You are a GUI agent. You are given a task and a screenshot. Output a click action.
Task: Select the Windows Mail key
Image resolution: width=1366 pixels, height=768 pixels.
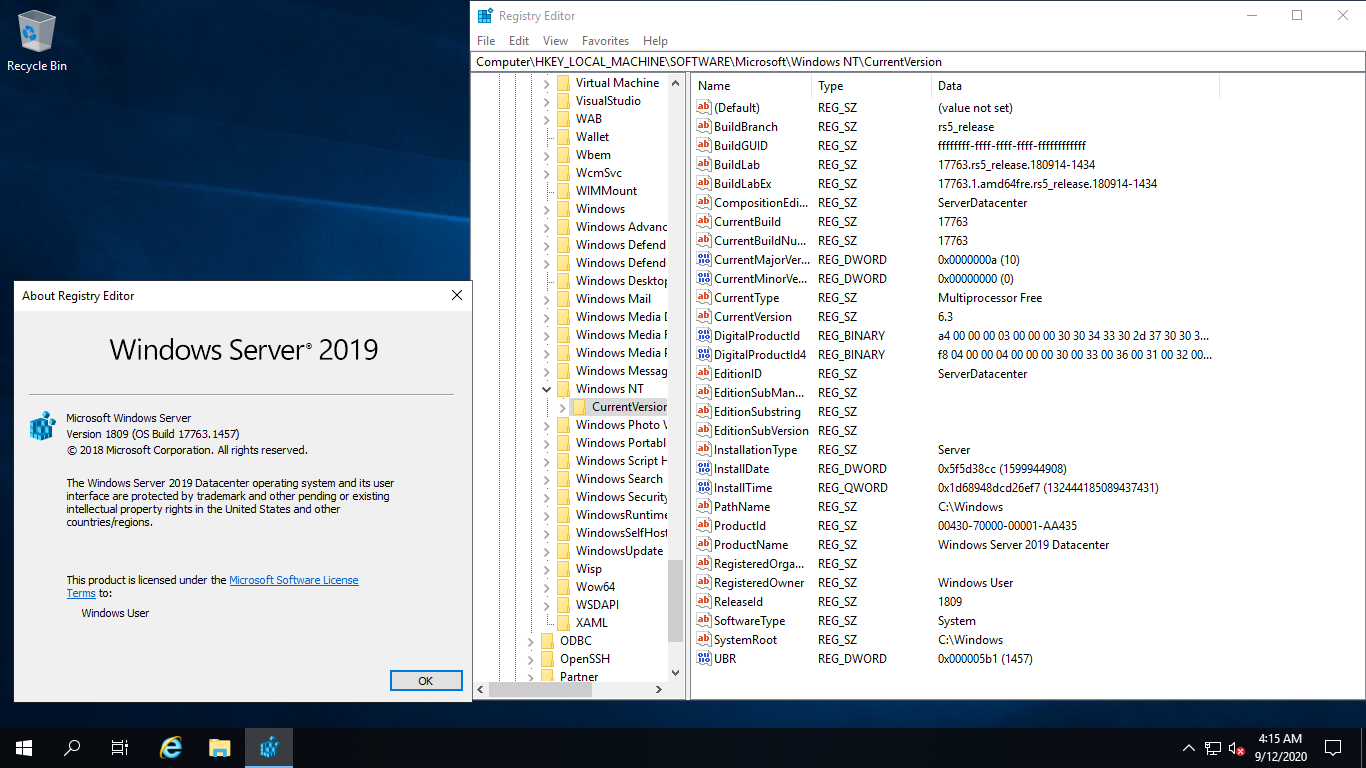click(613, 299)
